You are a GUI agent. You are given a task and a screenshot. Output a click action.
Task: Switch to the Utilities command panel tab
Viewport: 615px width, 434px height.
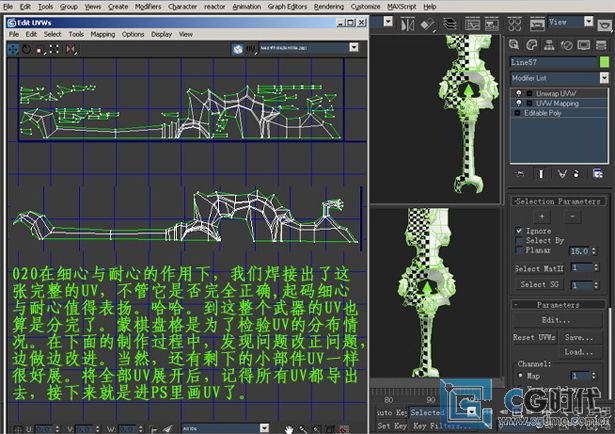[x=601, y=45]
